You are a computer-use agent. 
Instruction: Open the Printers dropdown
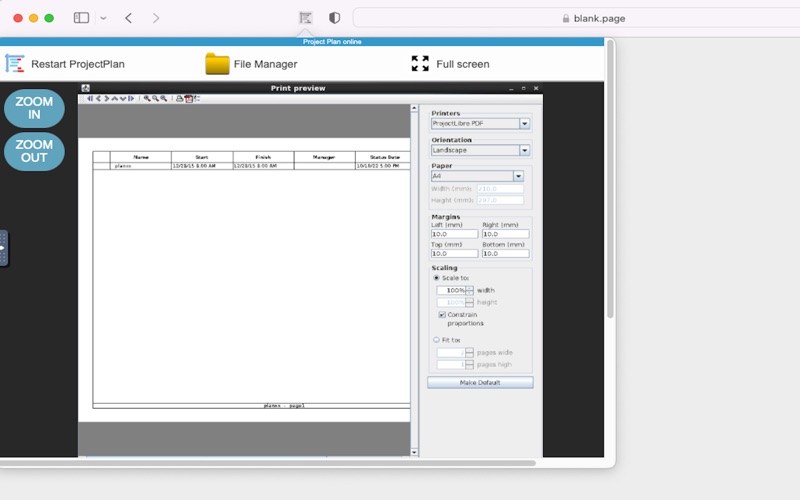pos(524,124)
